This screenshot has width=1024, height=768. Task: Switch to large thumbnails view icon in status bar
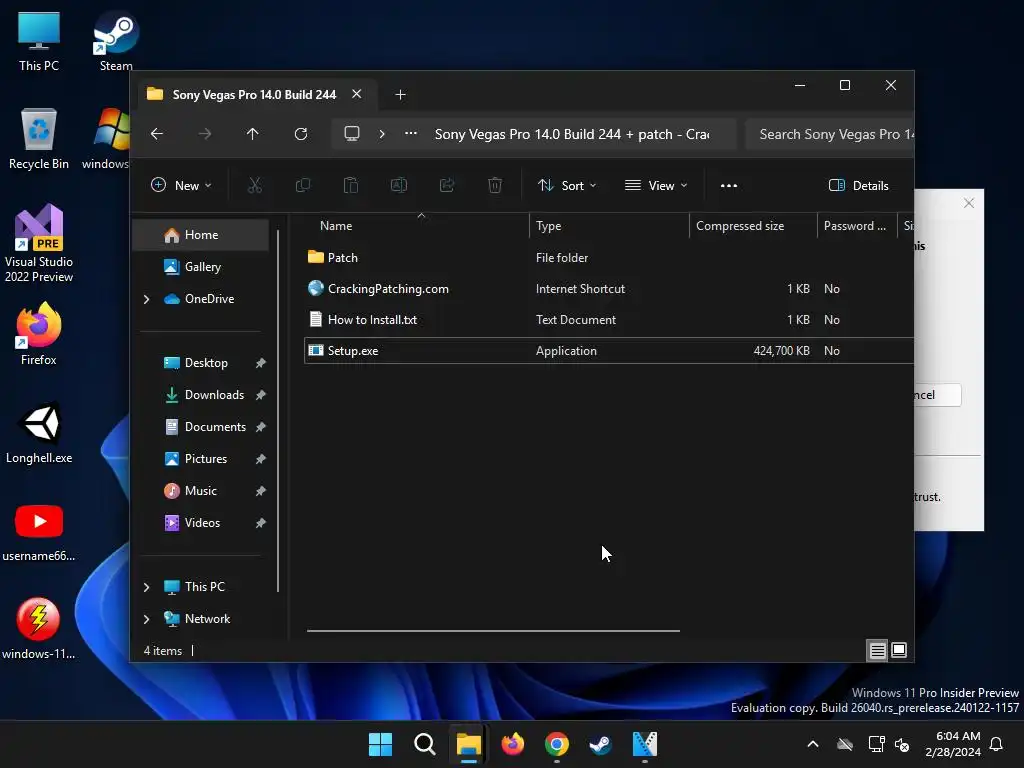coord(899,650)
